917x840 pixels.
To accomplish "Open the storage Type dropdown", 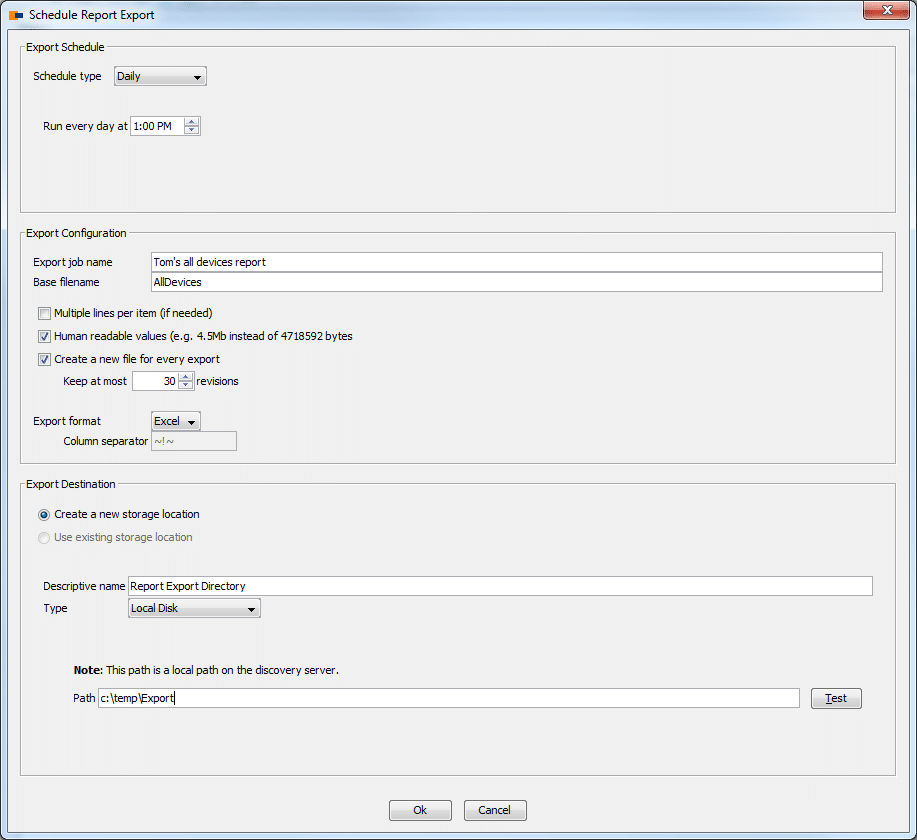I will click(x=194, y=608).
